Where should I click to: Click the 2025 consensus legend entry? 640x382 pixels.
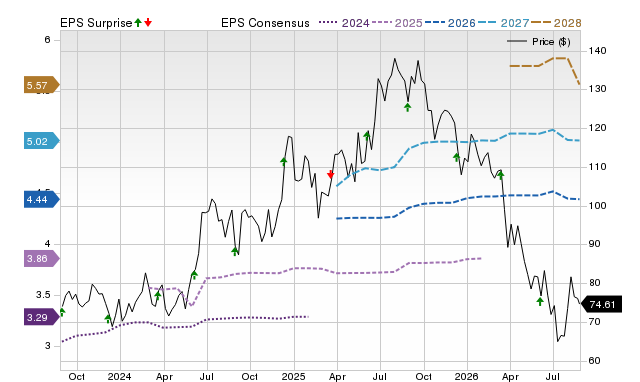click(397, 23)
